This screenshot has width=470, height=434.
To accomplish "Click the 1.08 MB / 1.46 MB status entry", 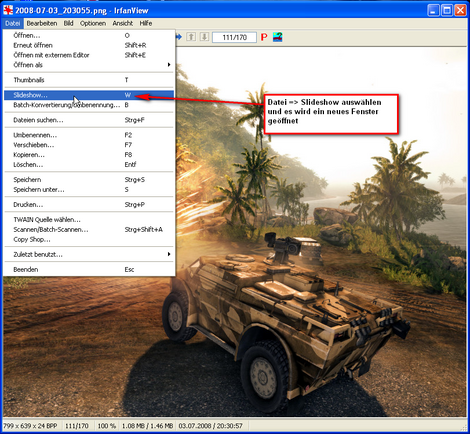I will pyautogui.click(x=147, y=426).
